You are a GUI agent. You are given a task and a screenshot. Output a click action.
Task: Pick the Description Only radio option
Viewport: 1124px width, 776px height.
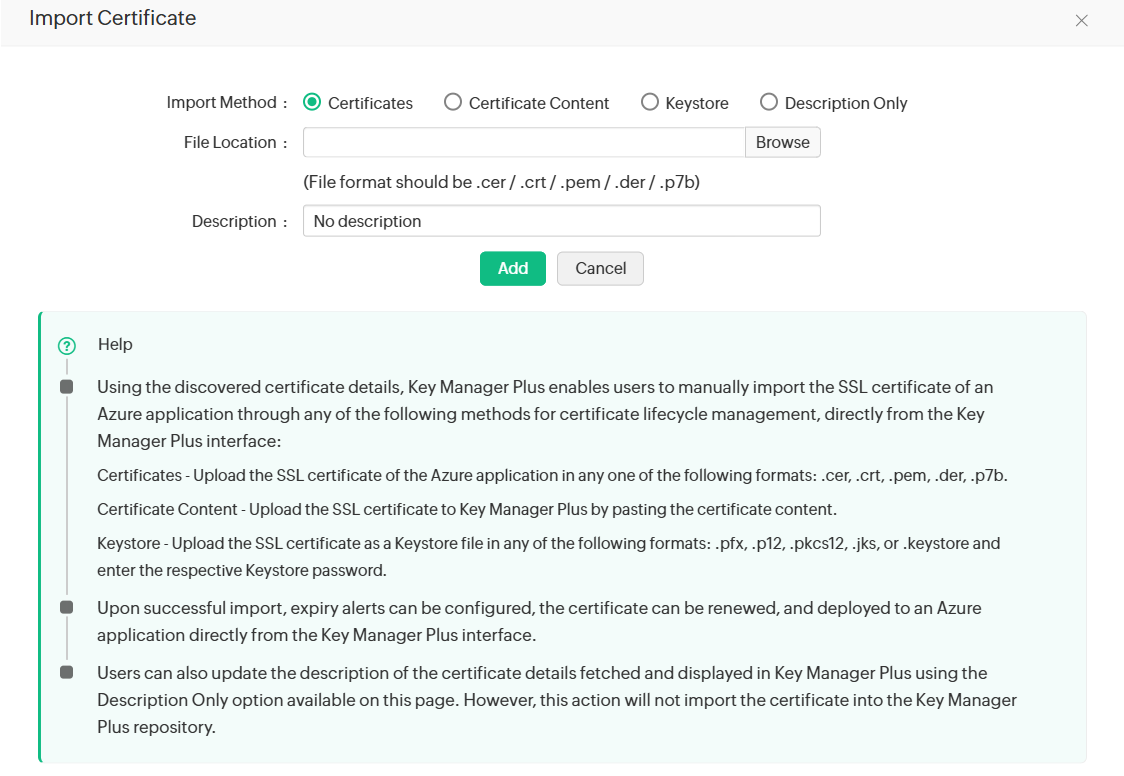tap(769, 102)
